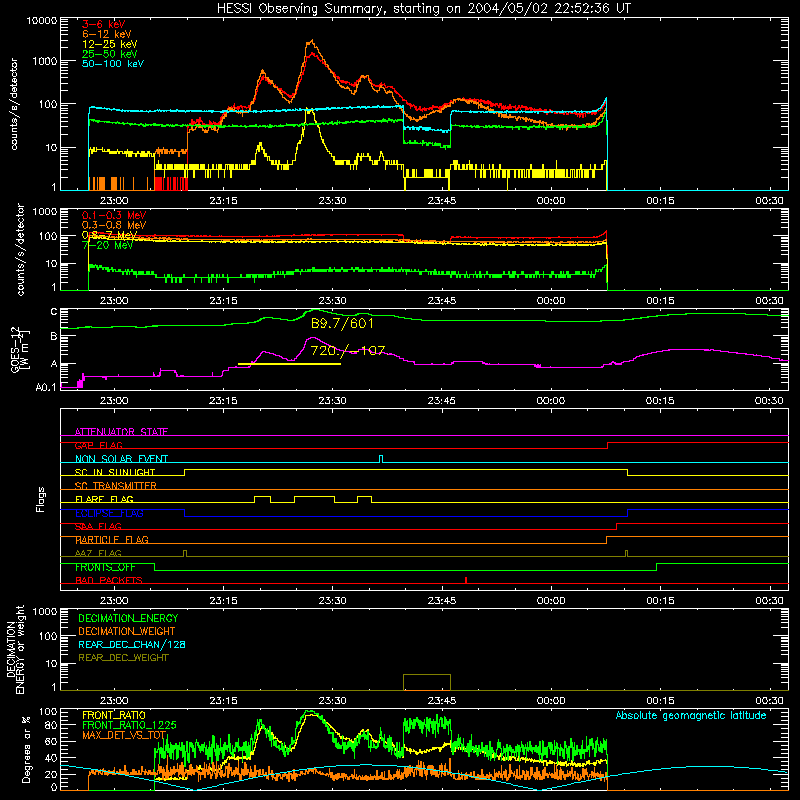The height and width of the screenshot is (800, 800).
Task: Click the 23:30 tick label under top plot
Action: (x=333, y=201)
